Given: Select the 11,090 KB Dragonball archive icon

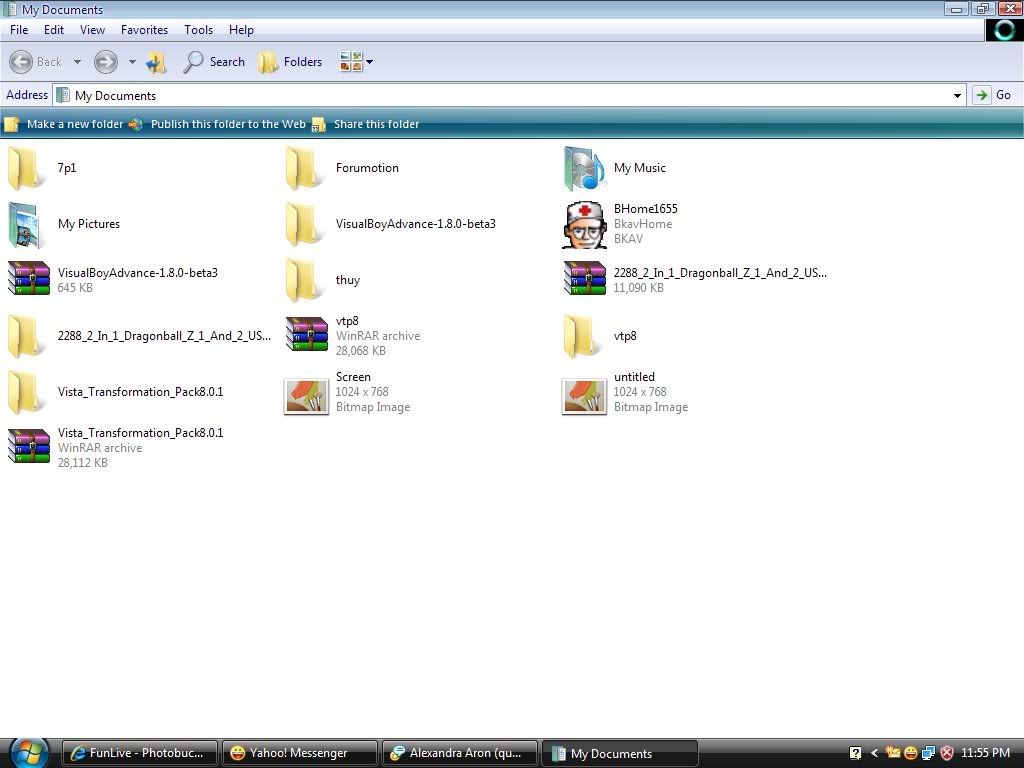Looking at the screenshot, I should [584, 280].
